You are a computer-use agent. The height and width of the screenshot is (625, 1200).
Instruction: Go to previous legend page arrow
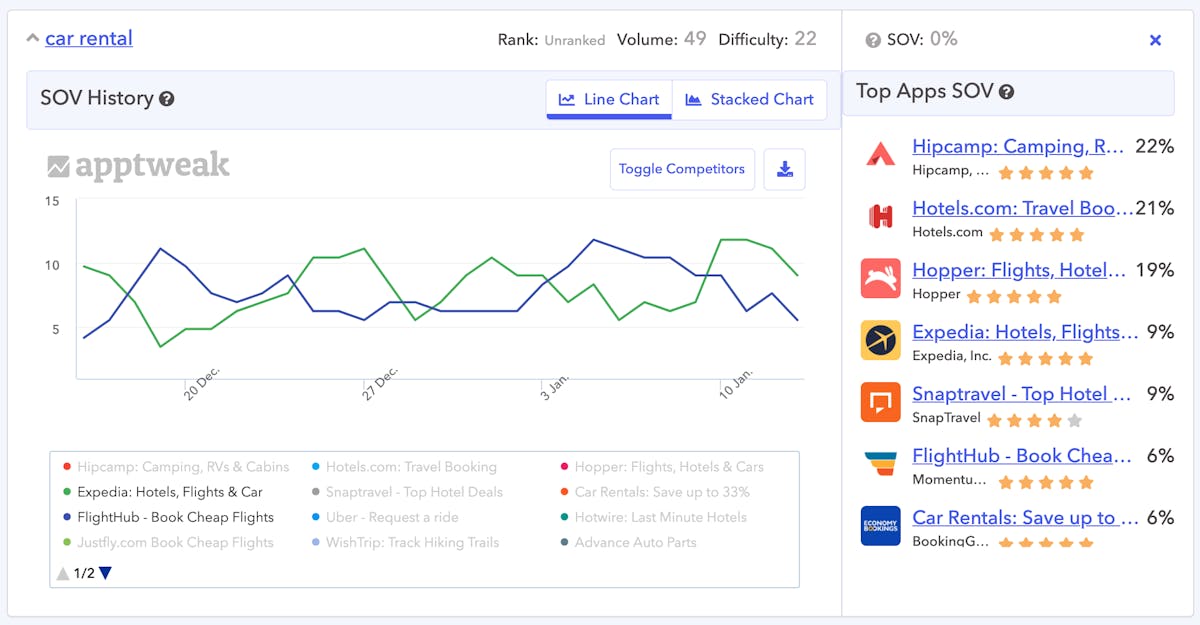[63, 573]
